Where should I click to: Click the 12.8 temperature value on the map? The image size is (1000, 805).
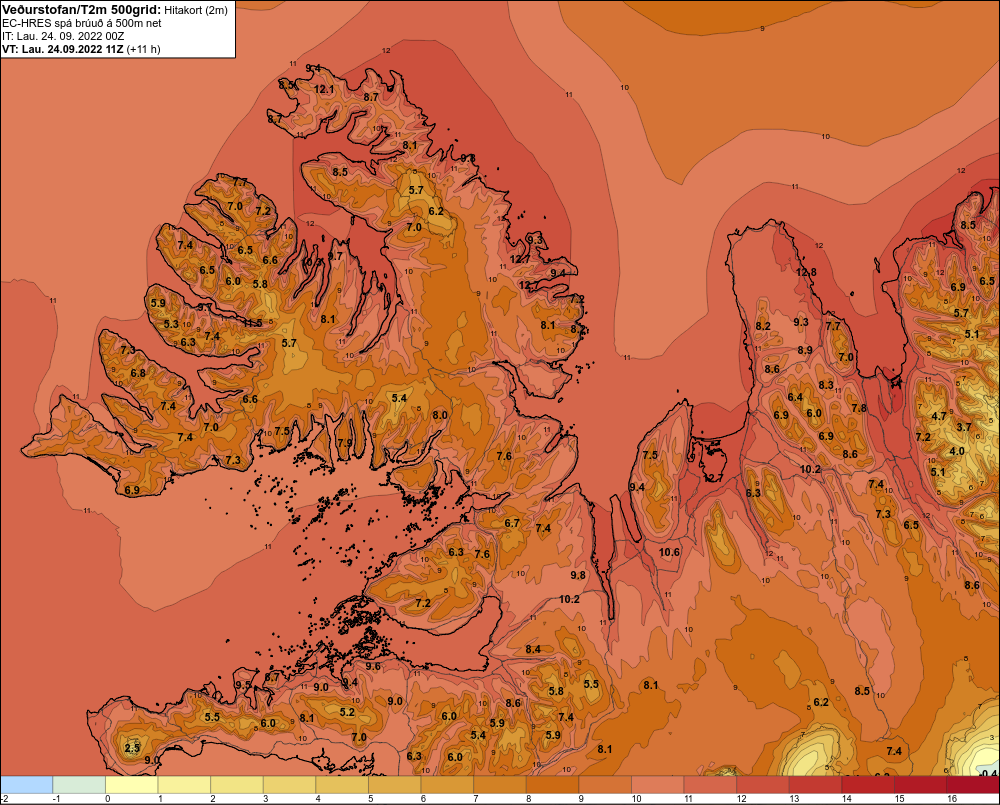(806, 272)
